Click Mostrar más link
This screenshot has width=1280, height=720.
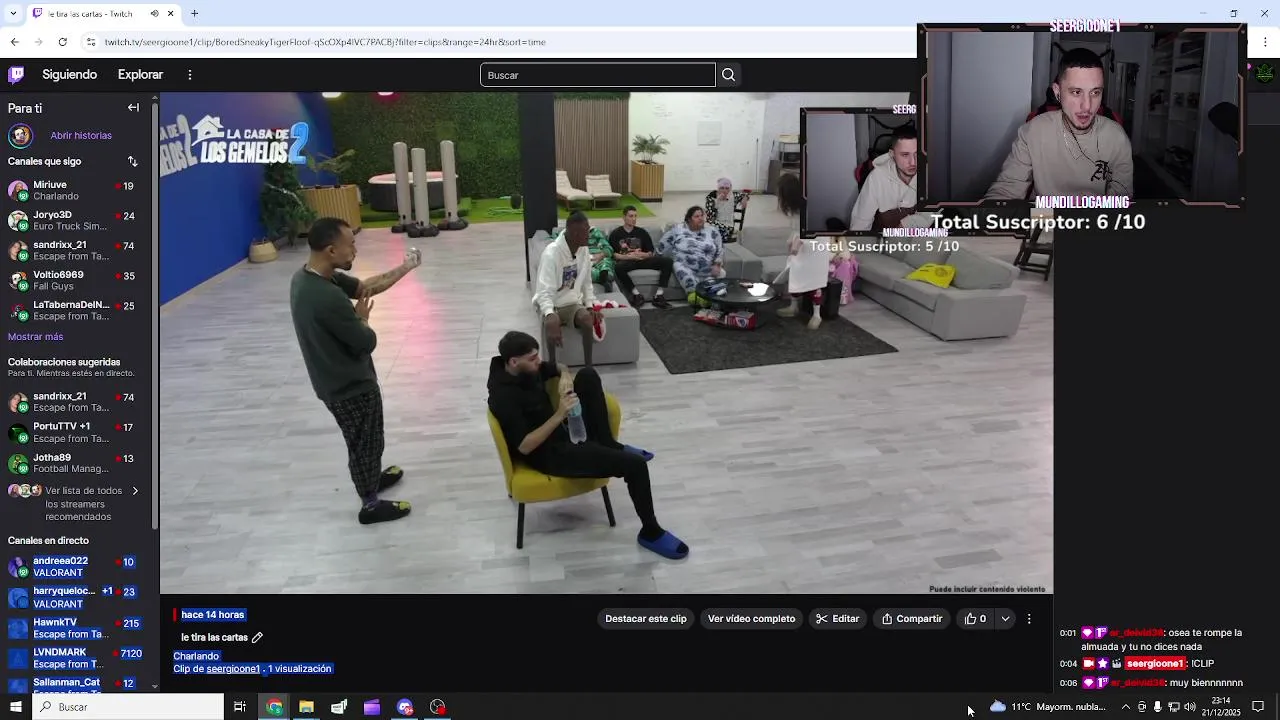click(x=35, y=337)
